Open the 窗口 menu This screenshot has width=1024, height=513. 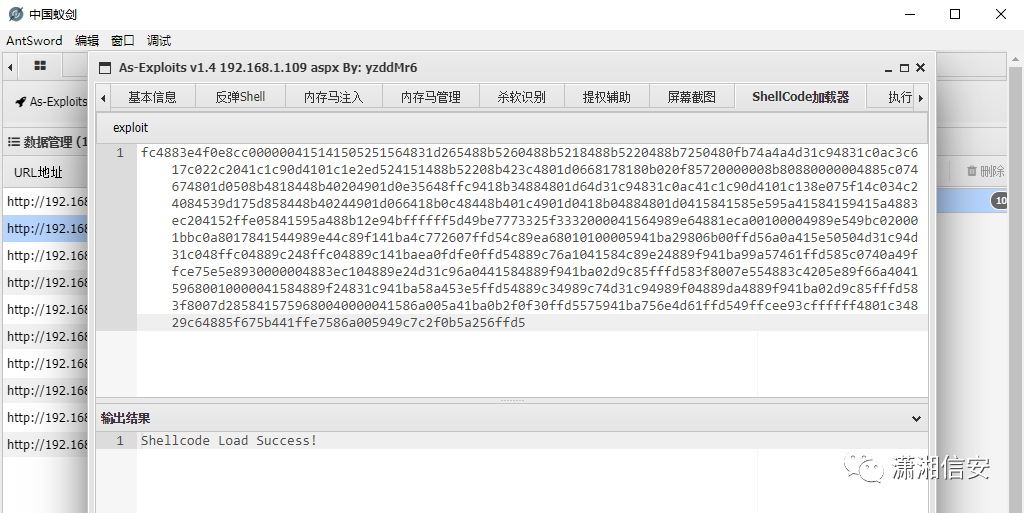123,40
